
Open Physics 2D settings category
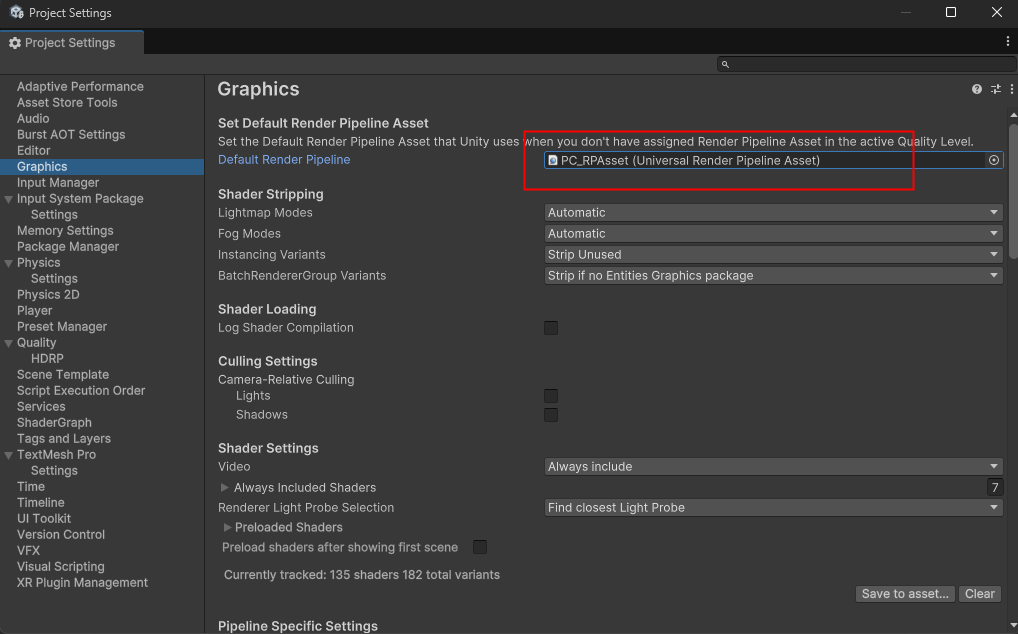point(48,295)
